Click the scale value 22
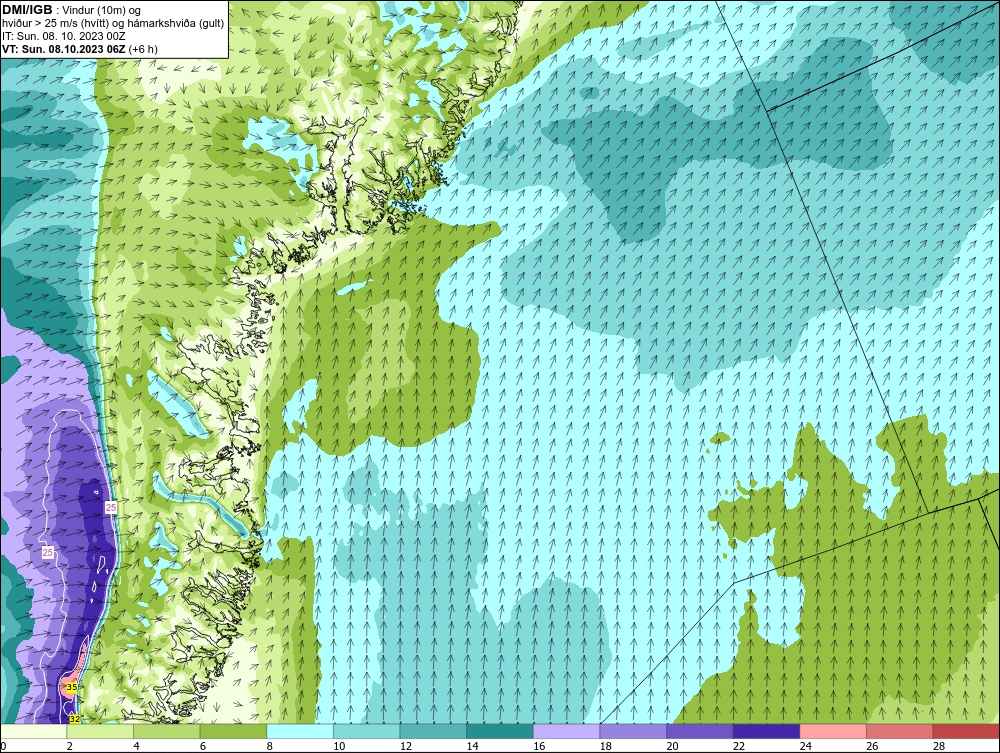 coord(739,746)
